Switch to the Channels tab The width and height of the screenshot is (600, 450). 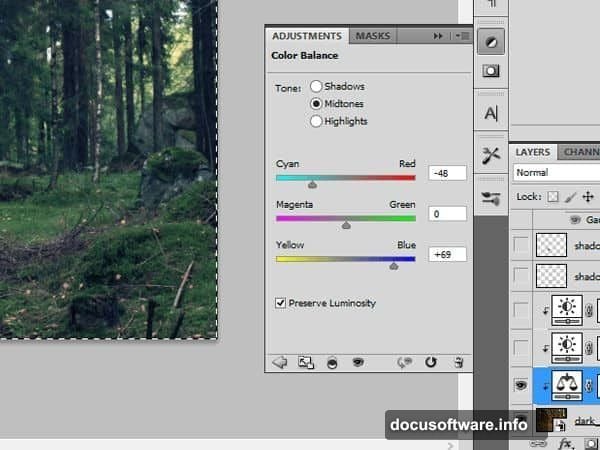click(x=581, y=152)
